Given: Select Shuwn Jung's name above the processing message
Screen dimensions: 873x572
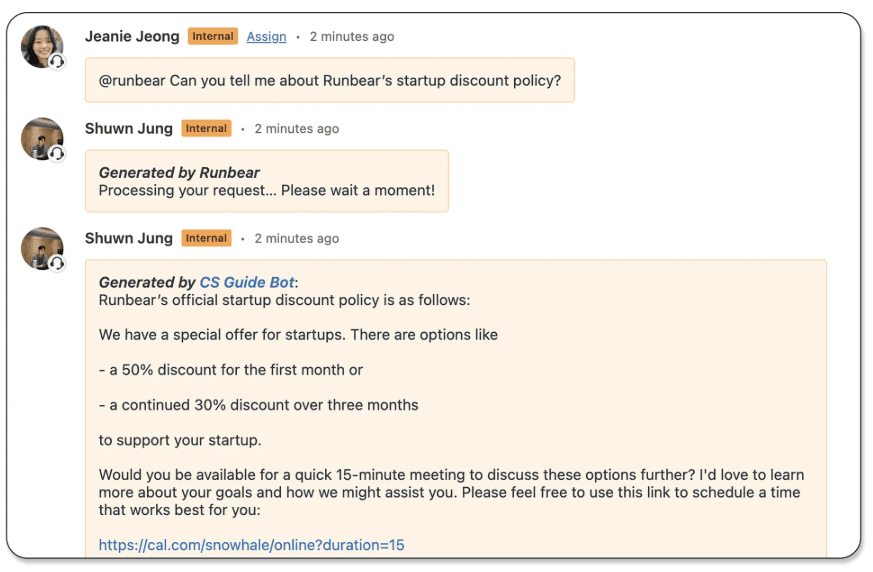Looking at the screenshot, I should [x=128, y=128].
